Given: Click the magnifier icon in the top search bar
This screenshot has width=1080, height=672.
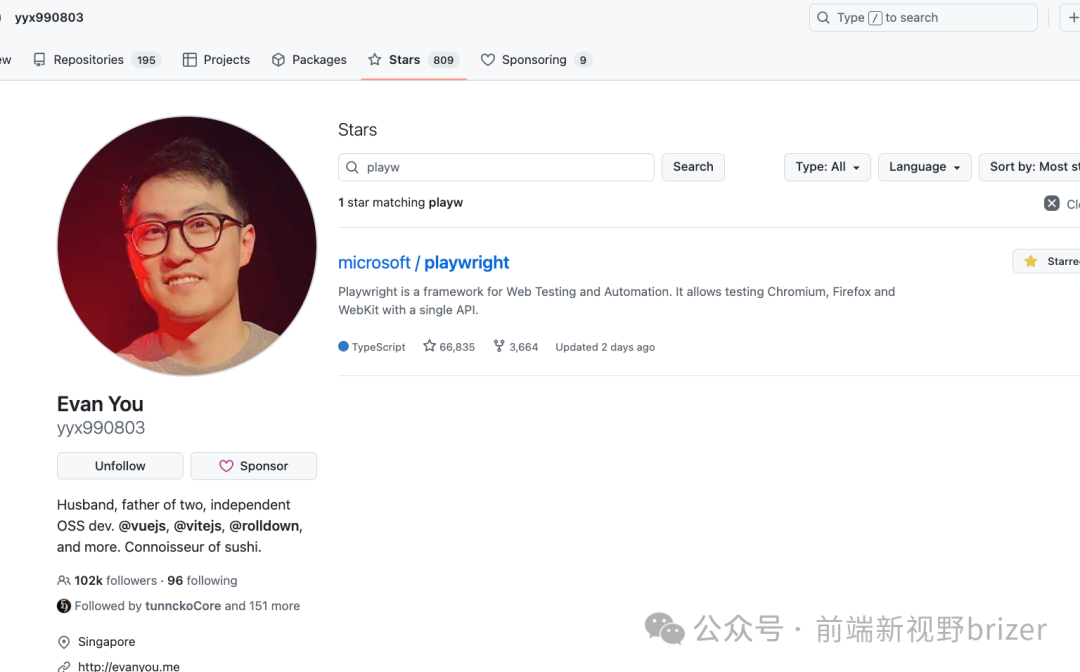Looking at the screenshot, I should tap(823, 17).
